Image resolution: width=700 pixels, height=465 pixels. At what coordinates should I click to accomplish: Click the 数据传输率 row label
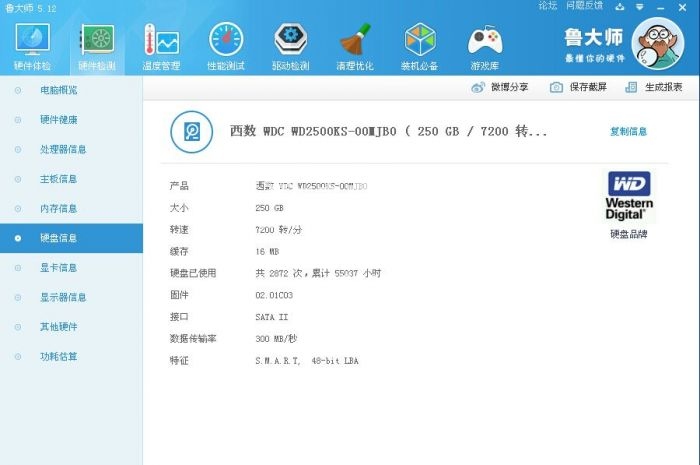coord(193,339)
